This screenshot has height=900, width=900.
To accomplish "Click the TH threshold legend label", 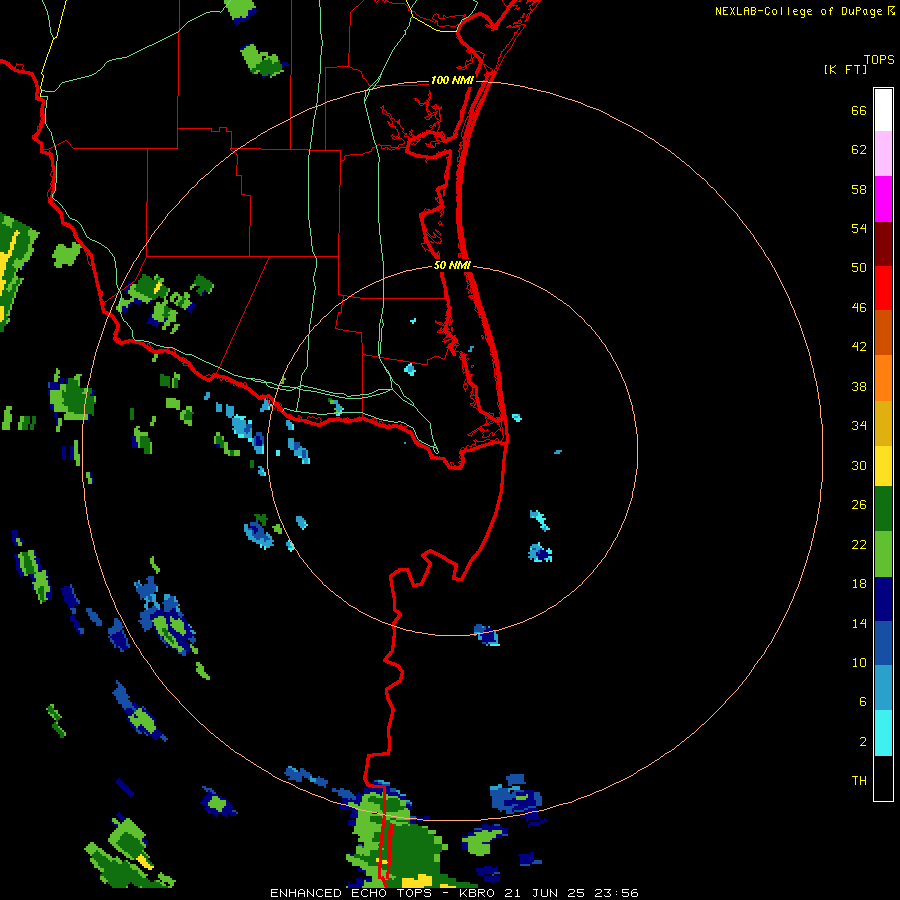I will click(x=859, y=781).
